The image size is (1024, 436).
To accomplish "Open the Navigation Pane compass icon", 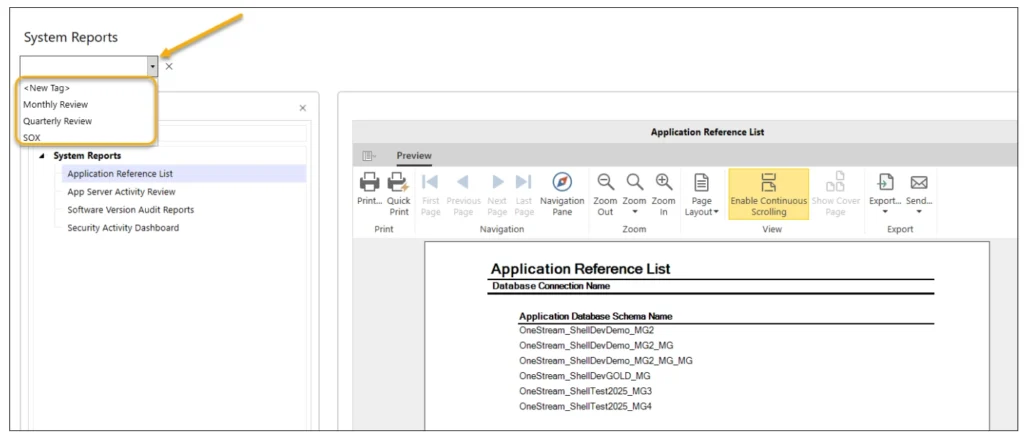I will 562,183.
